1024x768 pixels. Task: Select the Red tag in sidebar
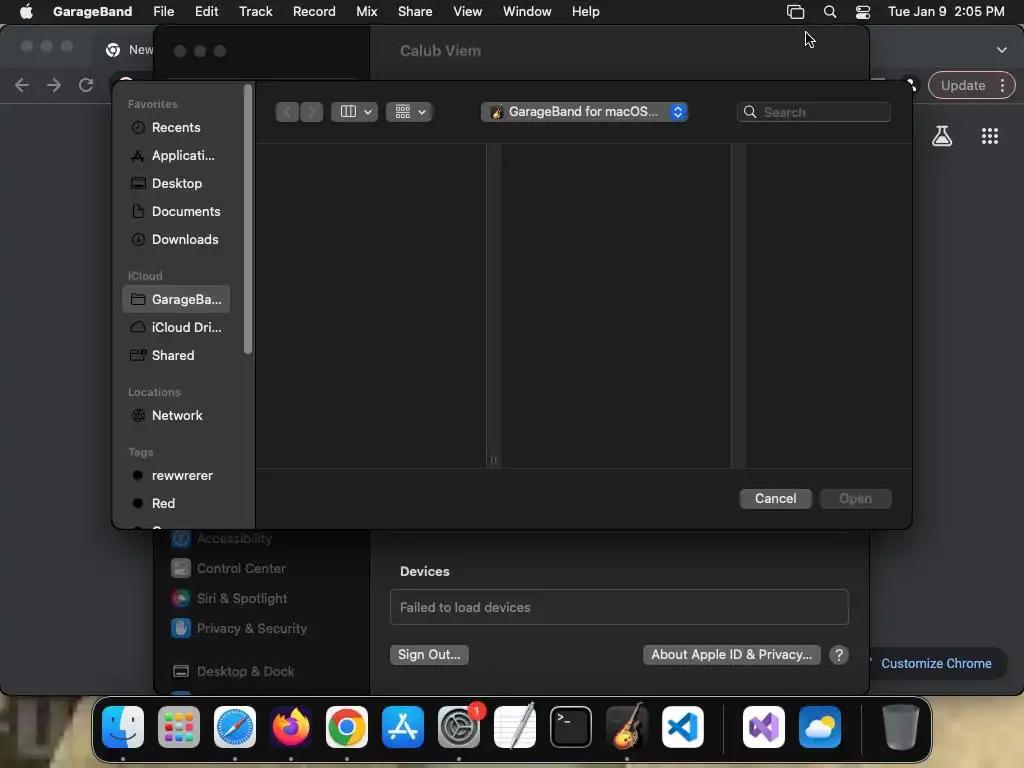(x=175, y=504)
